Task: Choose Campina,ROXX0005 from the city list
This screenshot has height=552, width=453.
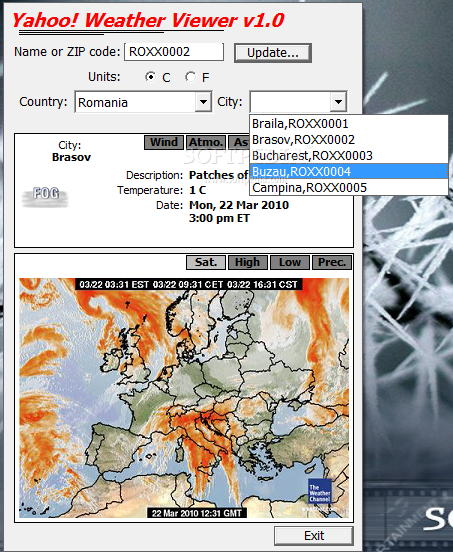Action: 349,187
